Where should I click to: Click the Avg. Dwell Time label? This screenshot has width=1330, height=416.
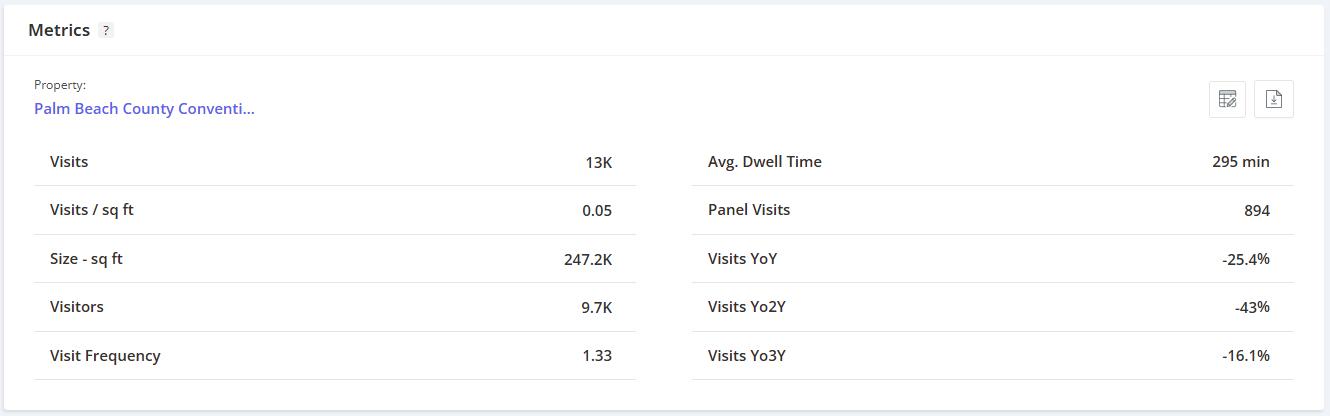click(x=764, y=162)
